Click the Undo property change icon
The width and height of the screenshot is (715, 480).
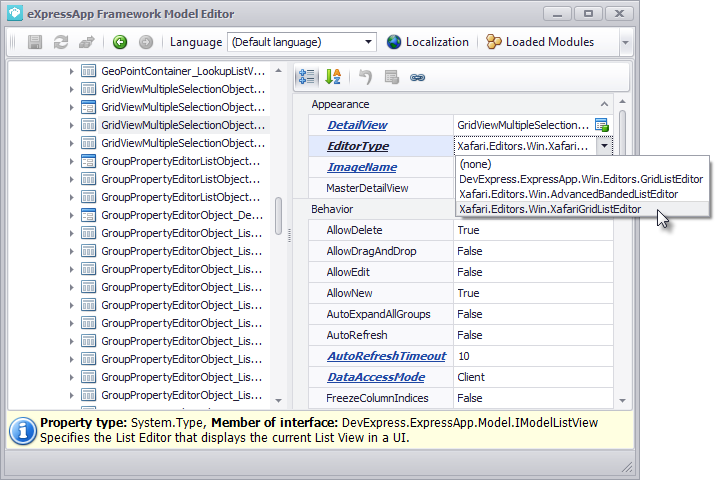365,77
